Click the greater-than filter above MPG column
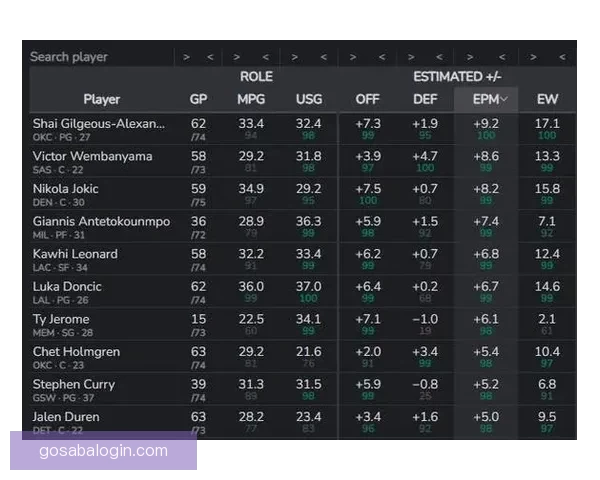Viewport: 600px width, 480px height. point(237,57)
